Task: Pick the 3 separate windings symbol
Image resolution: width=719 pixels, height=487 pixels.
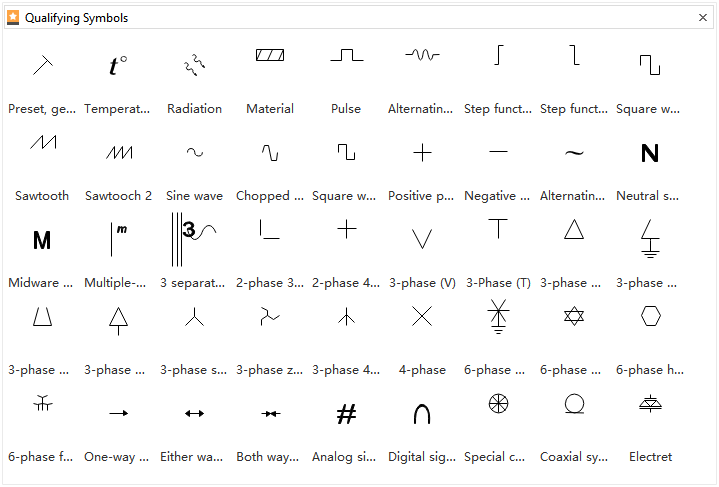Action: pyautogui.click(x=194, y=239)
